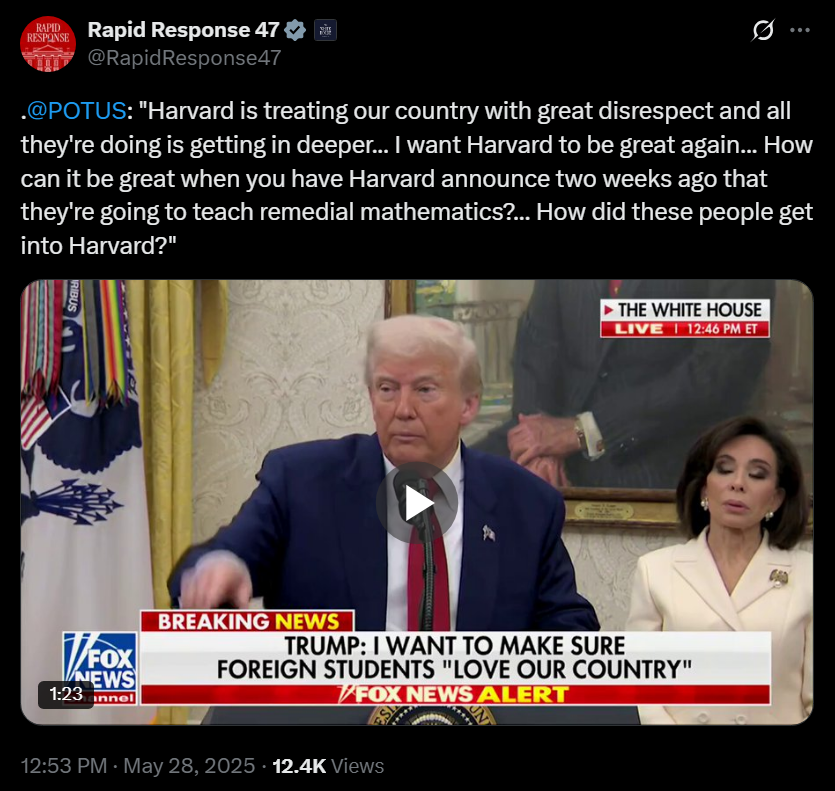
Task: Click the Fox News Channel logo in video
Action: [x=100, y=668]
